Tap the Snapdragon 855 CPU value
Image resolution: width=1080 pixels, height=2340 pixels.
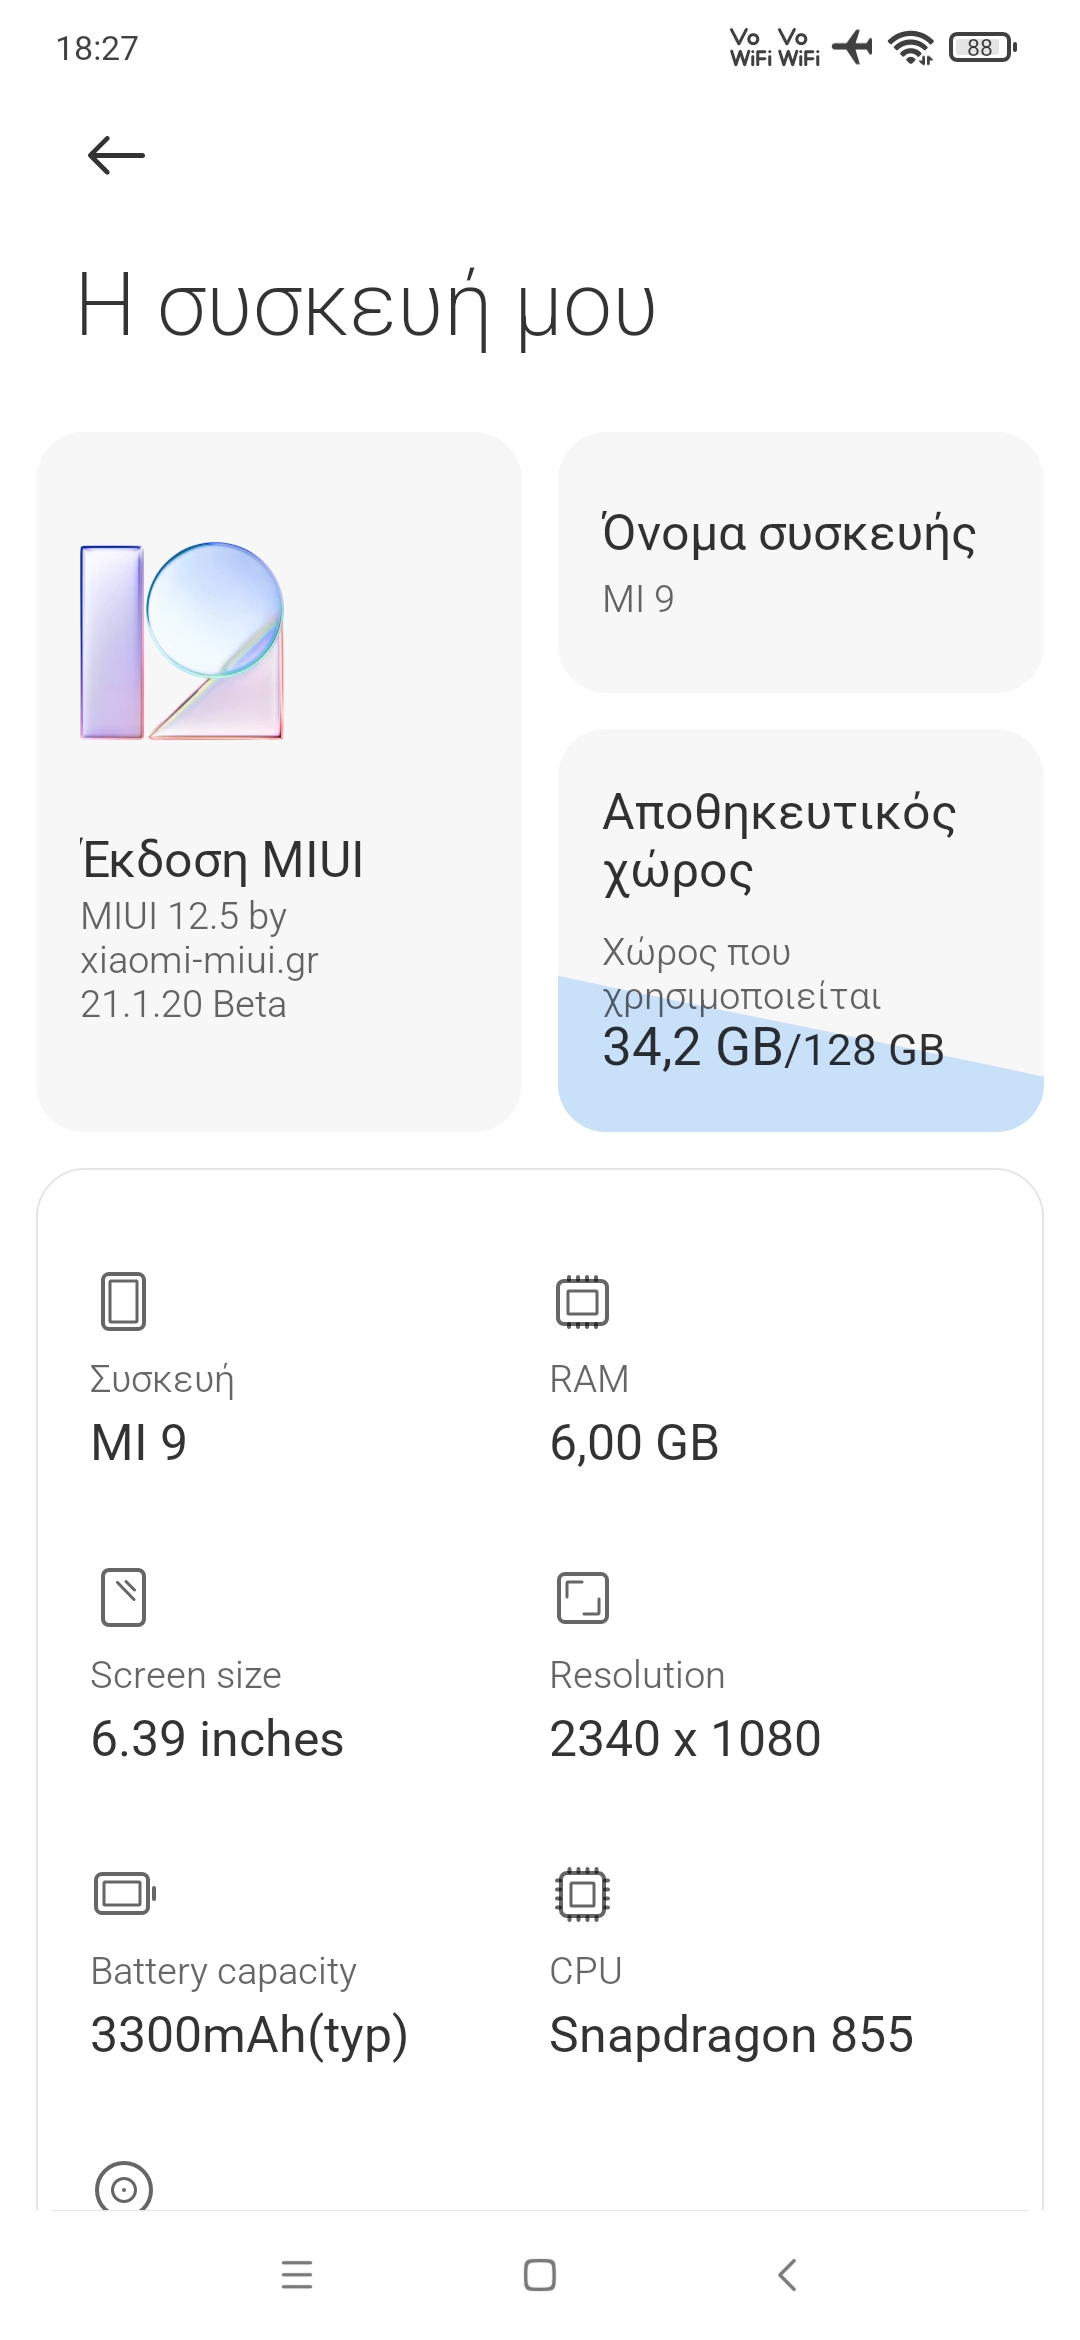(731, 2035)
